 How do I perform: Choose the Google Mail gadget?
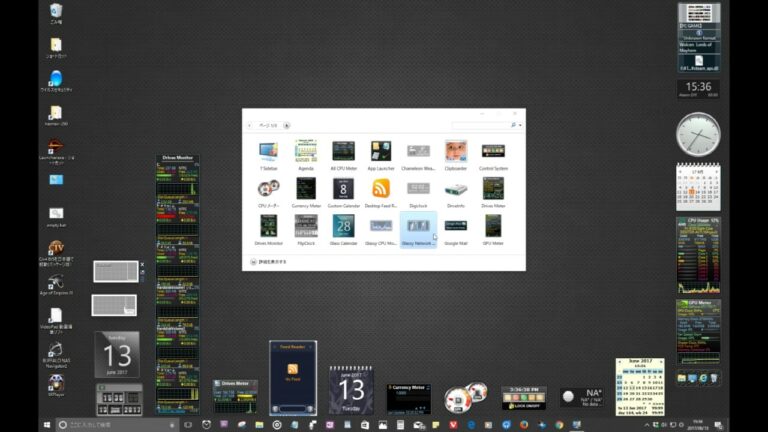coord(456,226)
